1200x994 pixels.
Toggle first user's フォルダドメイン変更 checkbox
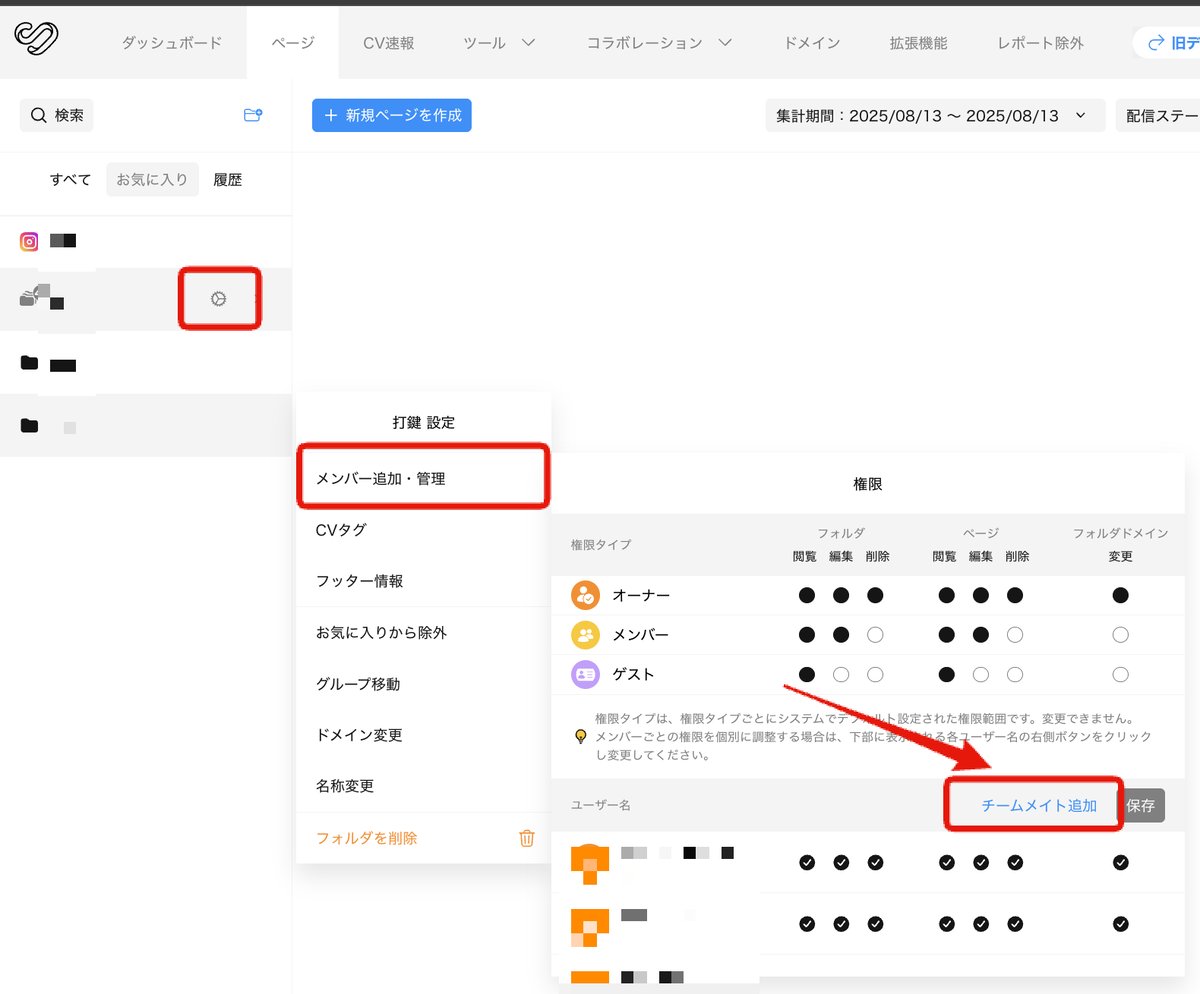[x=1121, y=862]
